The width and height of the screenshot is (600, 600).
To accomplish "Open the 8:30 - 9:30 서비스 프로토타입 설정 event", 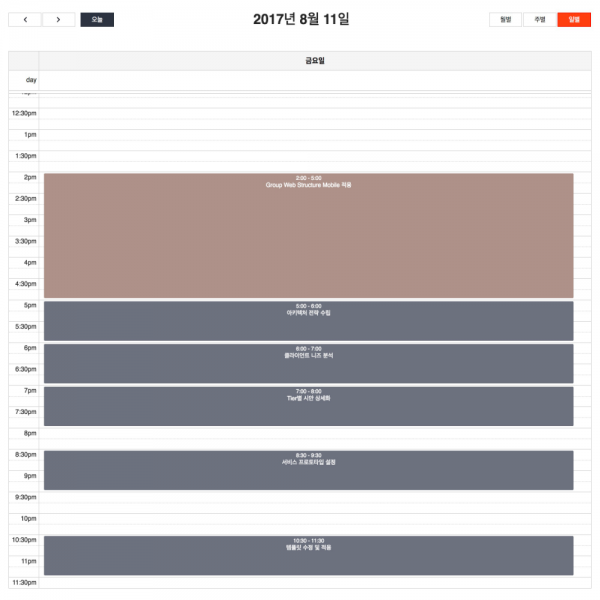I will 308,470.
